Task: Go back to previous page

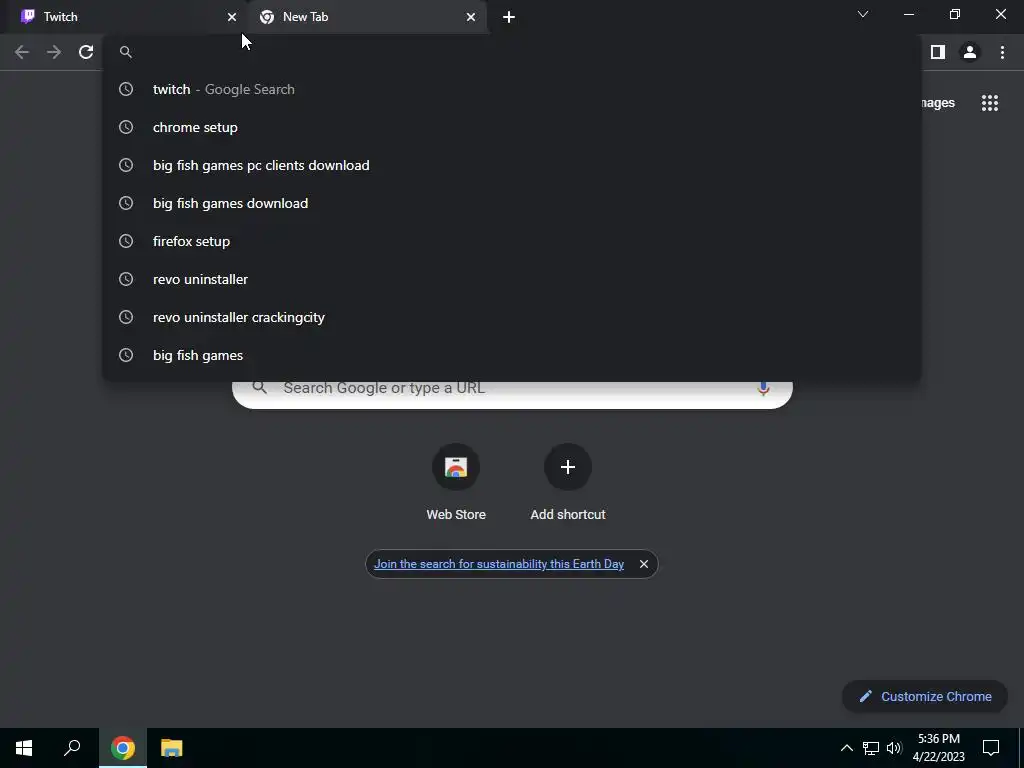Action: point(22,52)
